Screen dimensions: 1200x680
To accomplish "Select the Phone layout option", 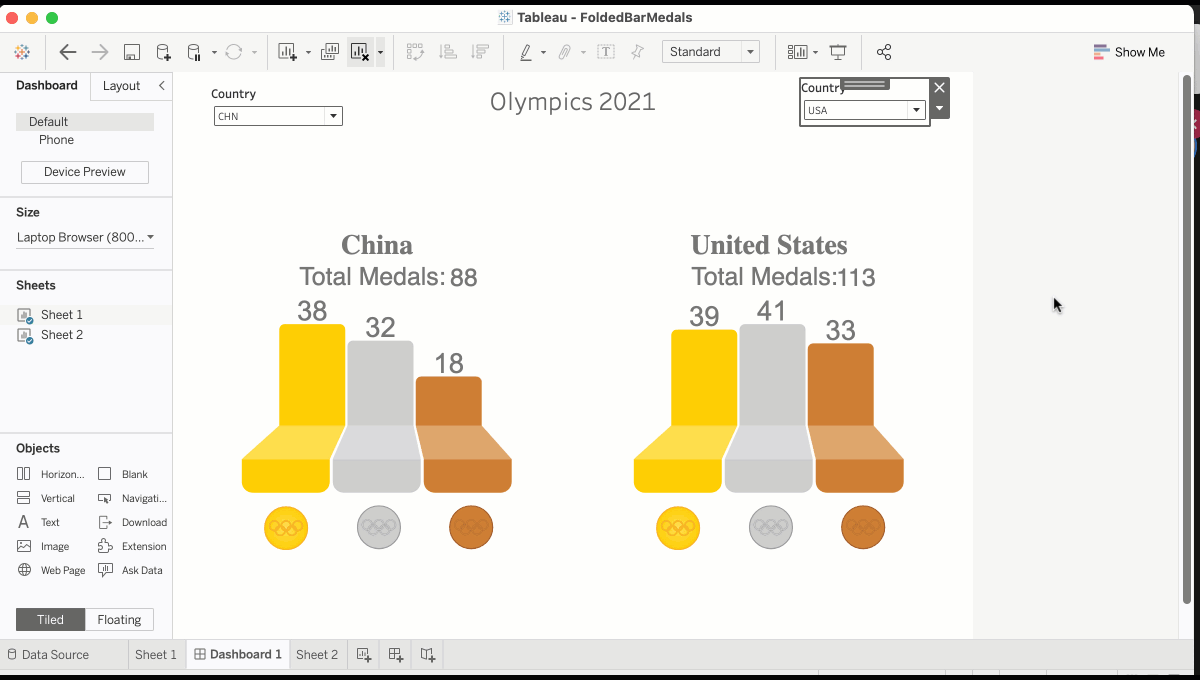I will [56, 140].
